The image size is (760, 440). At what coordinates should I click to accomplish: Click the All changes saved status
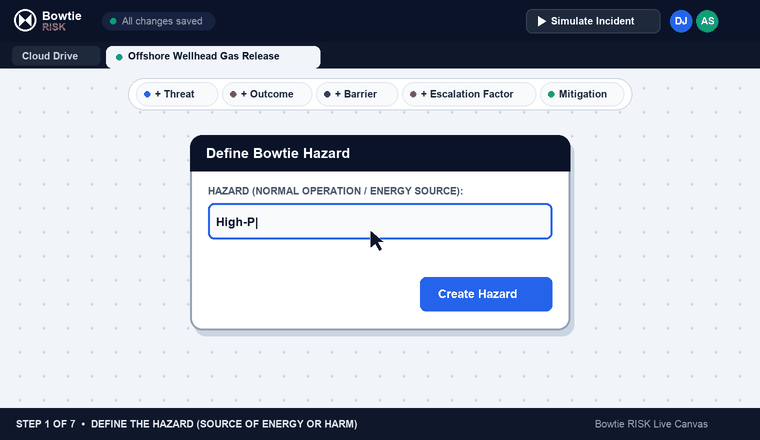tap(158, 21)
